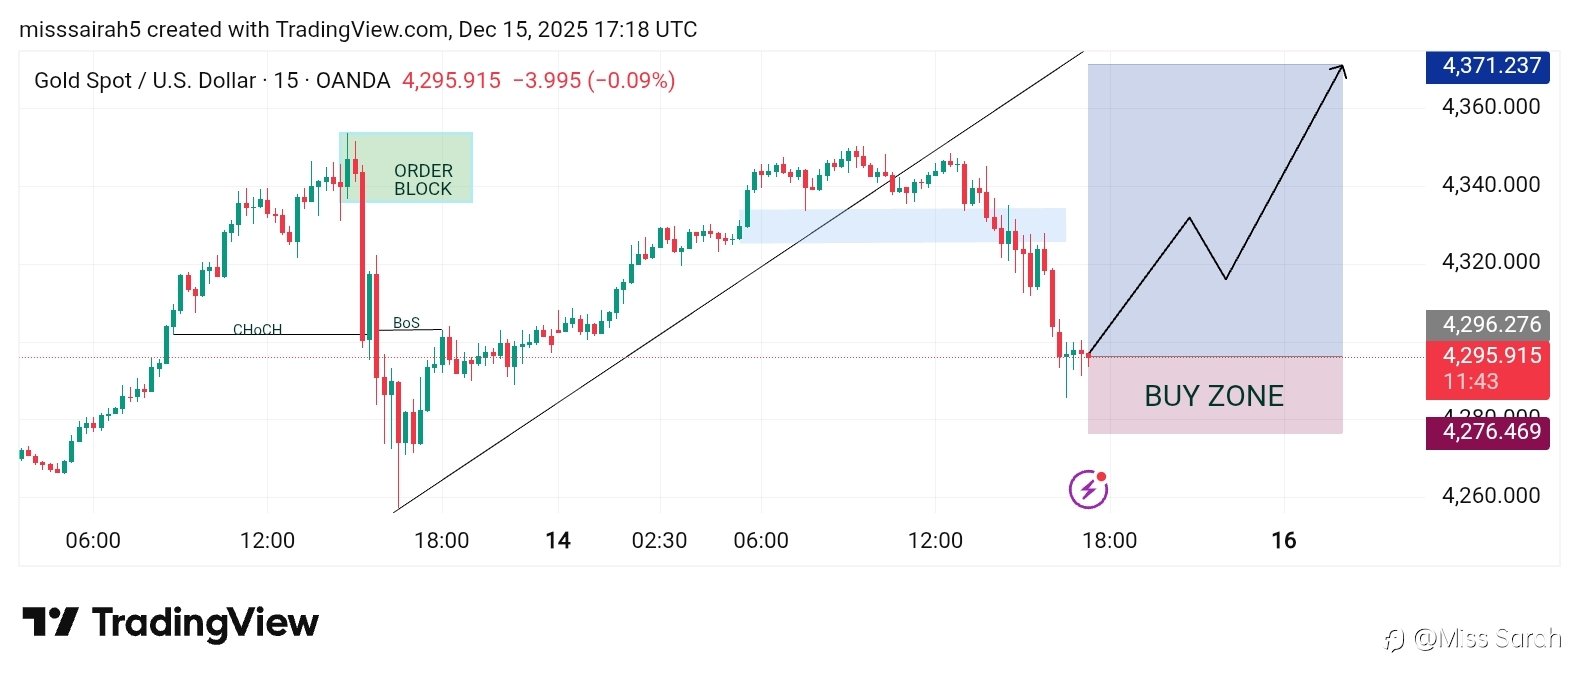
Task: Click the gray 4,296.276 entry price label
Action: pos(1487,325)
